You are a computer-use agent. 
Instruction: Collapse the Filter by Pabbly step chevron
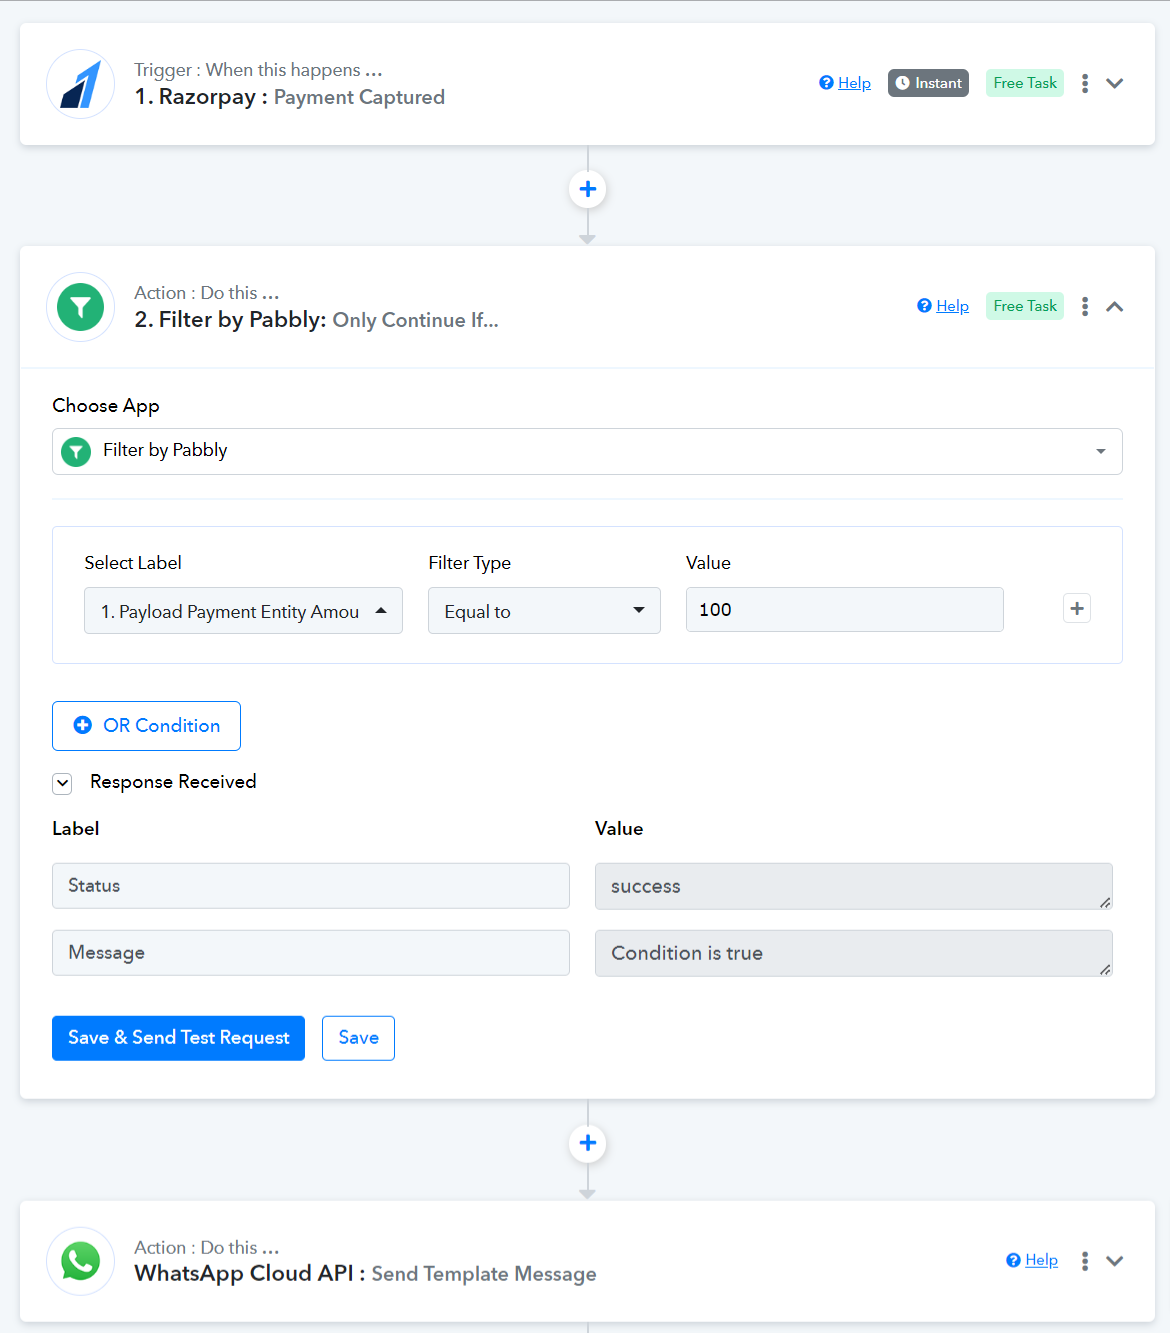[1115, 307]
